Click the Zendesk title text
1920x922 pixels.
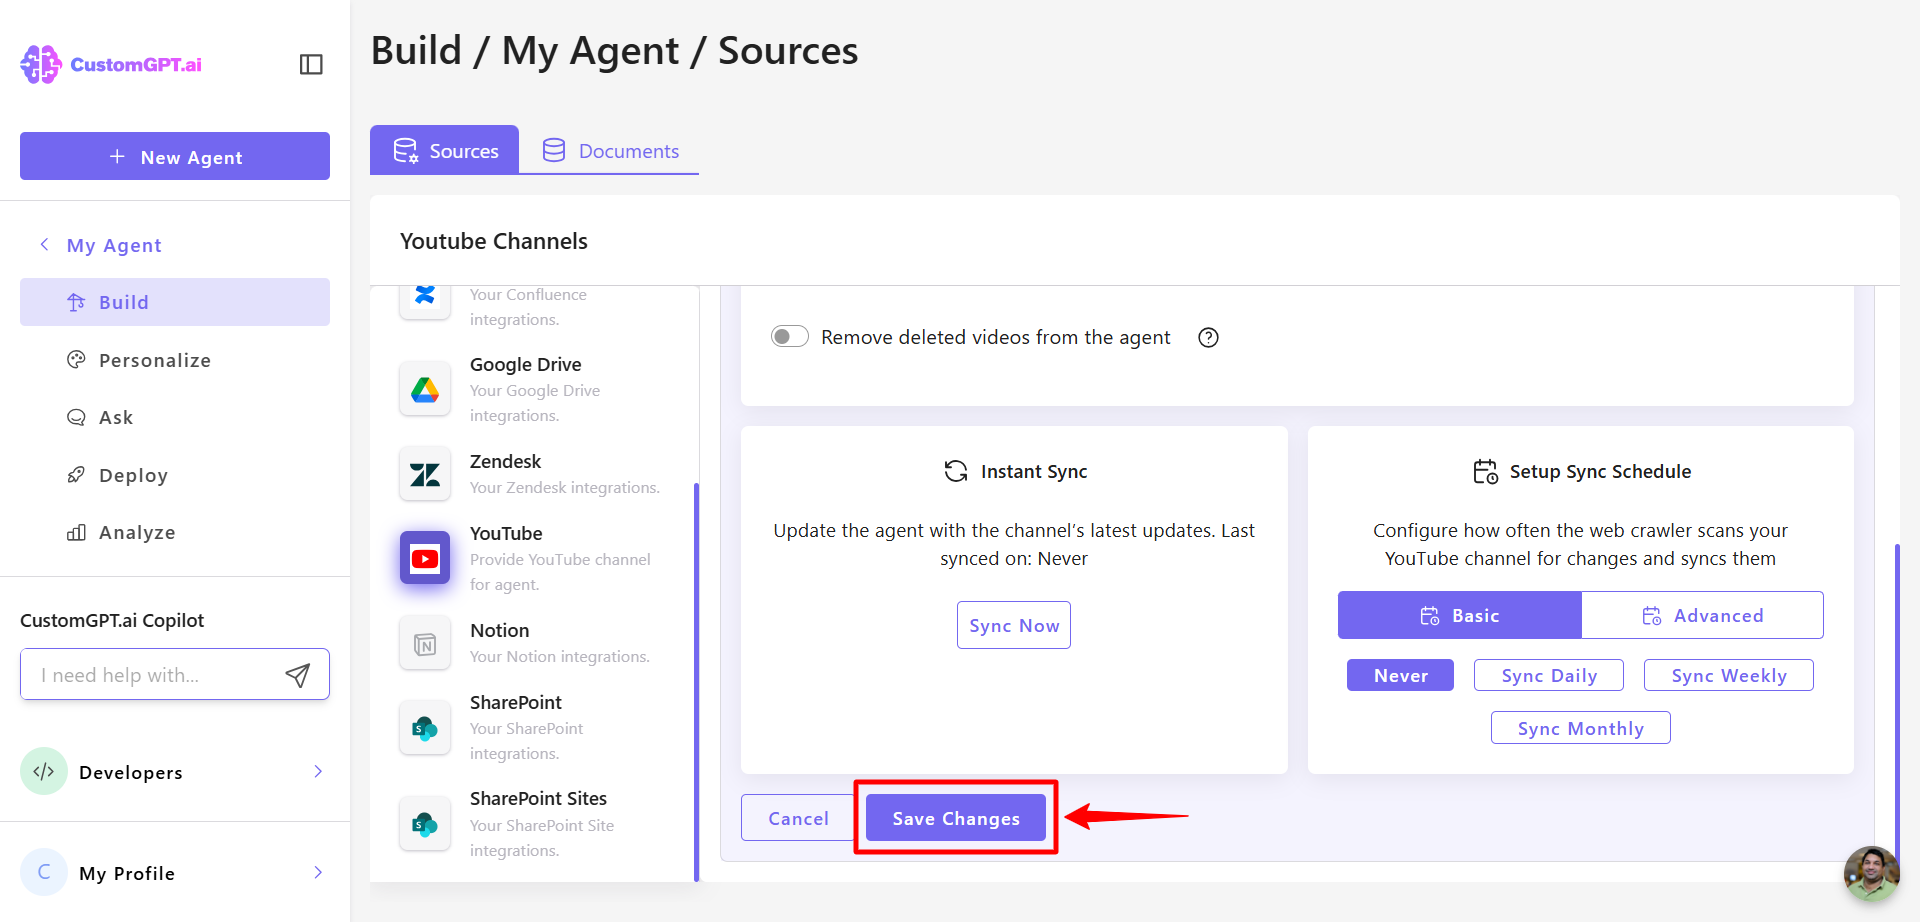point(505,461)
